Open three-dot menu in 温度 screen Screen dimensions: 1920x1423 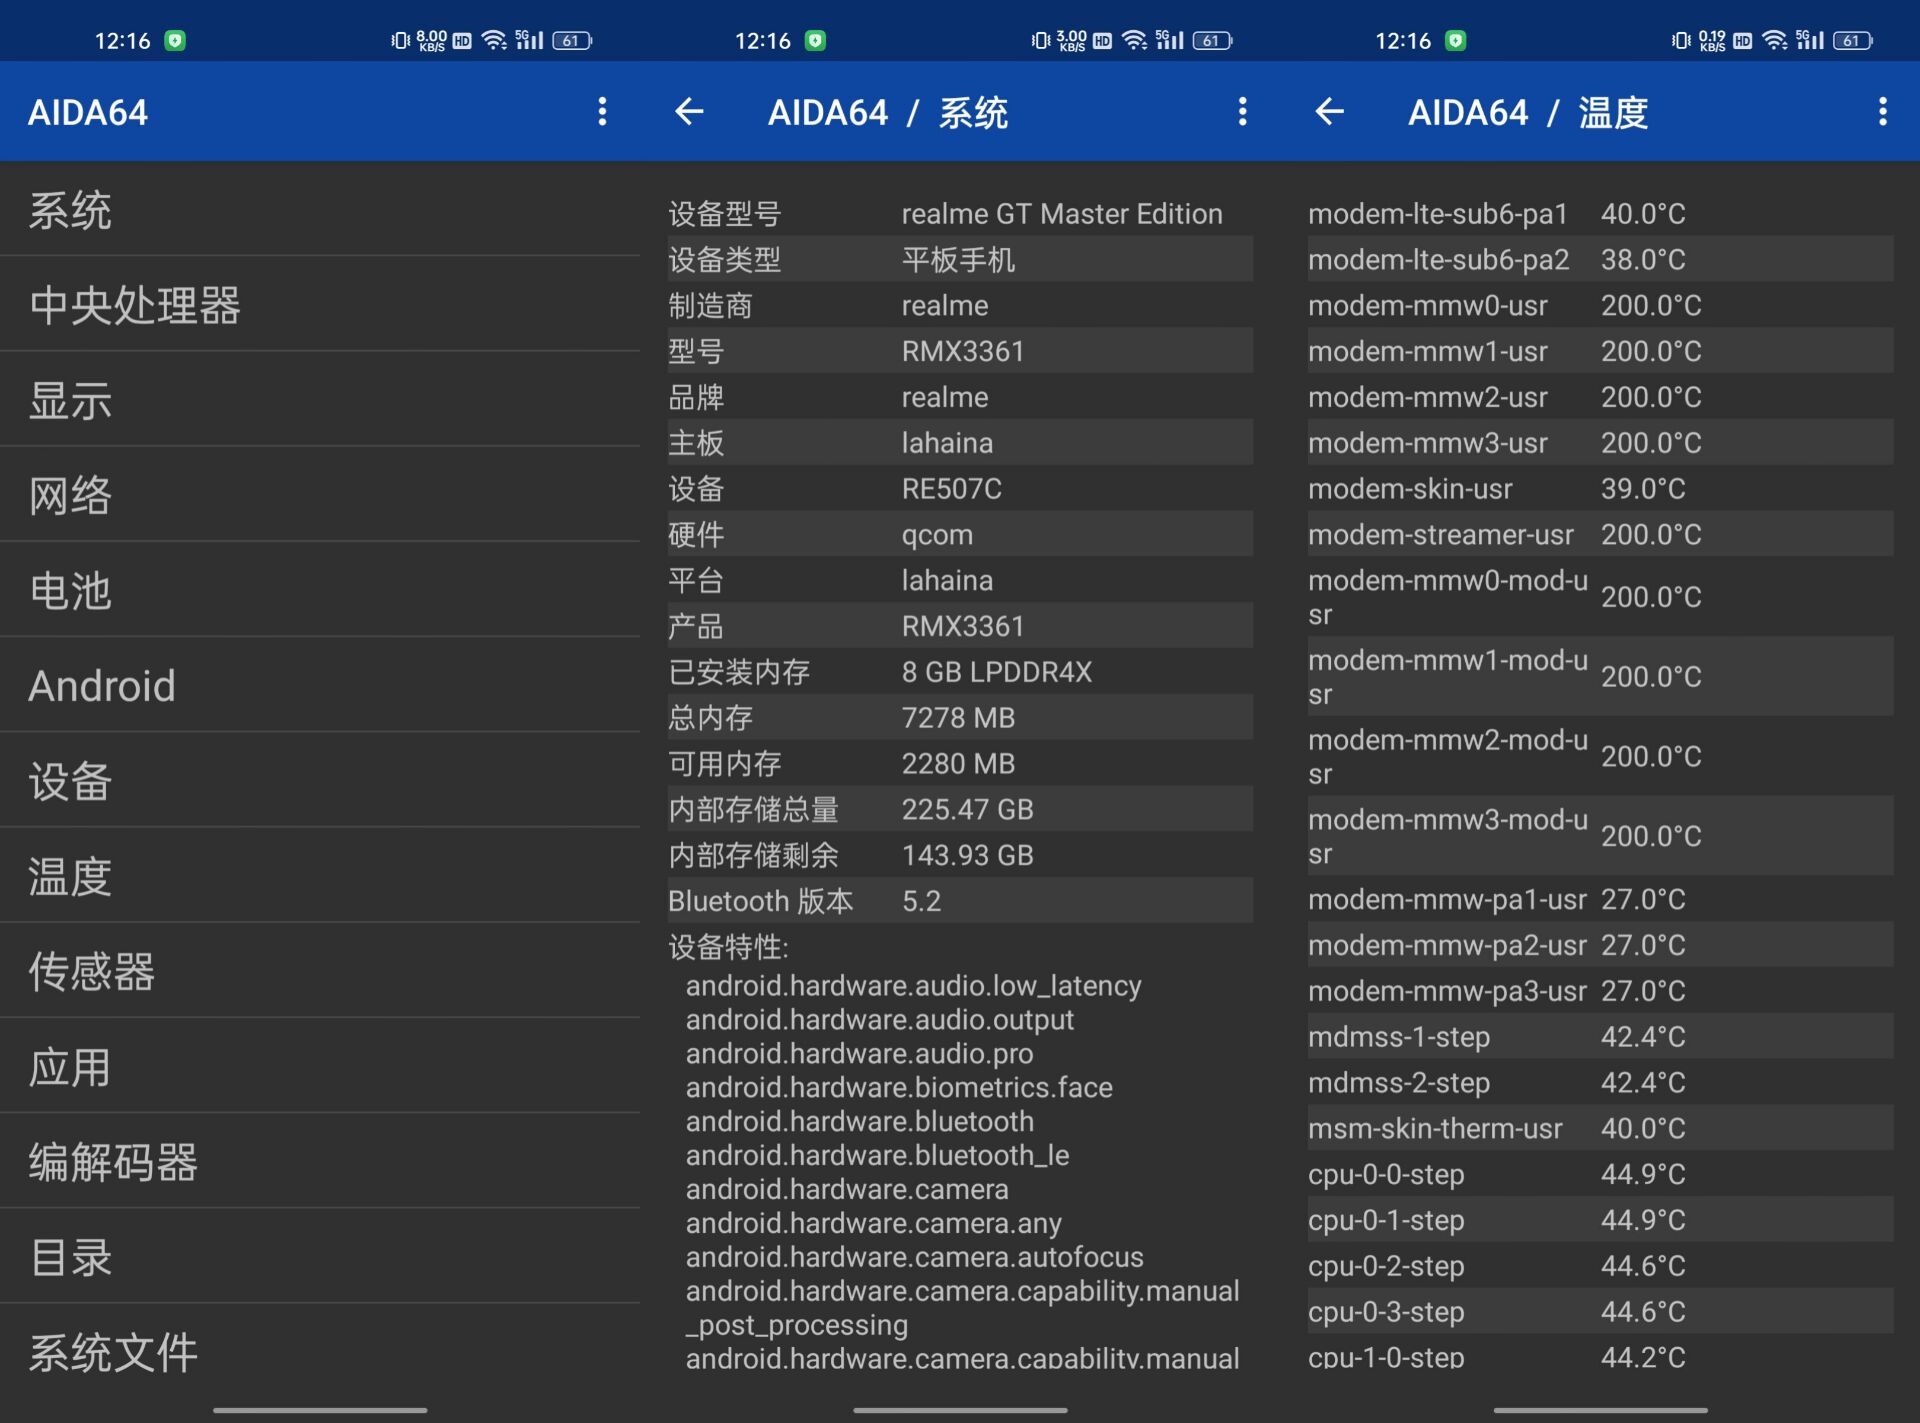point(1882,111)
